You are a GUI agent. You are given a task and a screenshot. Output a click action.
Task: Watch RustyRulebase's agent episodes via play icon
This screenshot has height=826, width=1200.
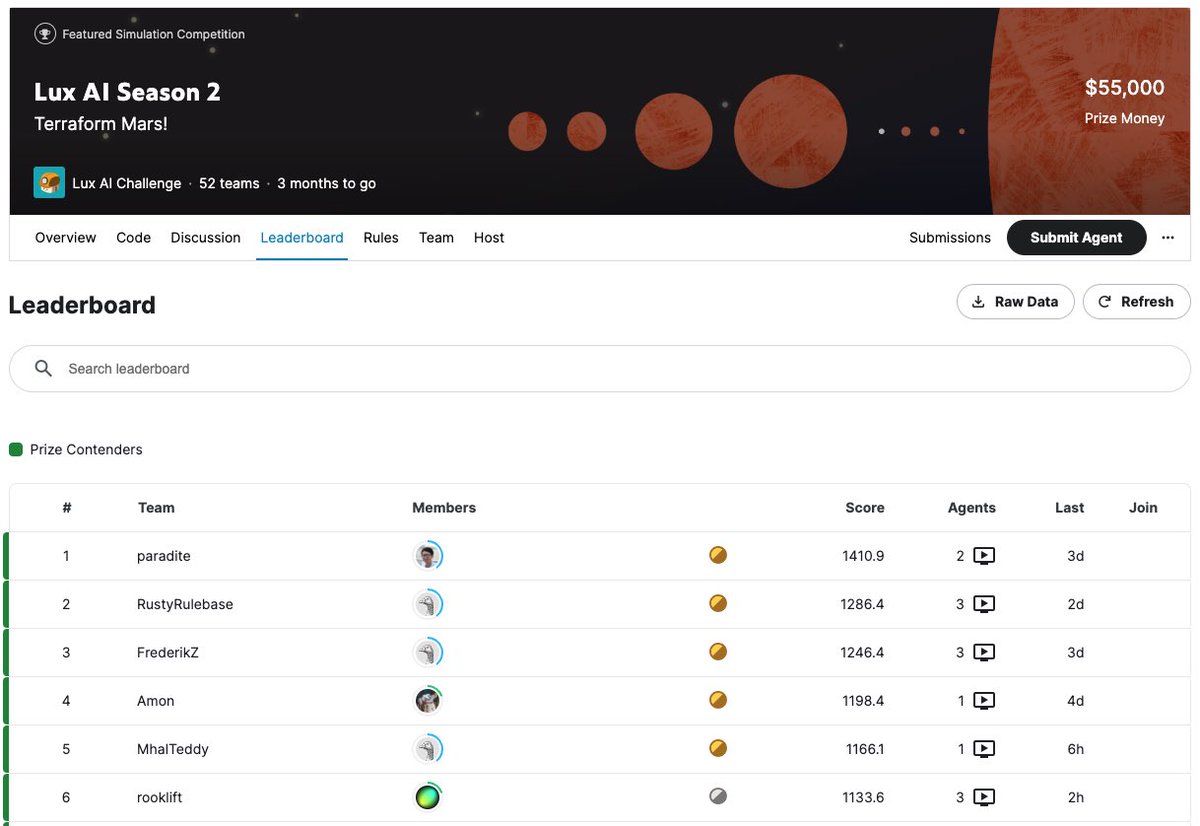(x=984, y=604)
